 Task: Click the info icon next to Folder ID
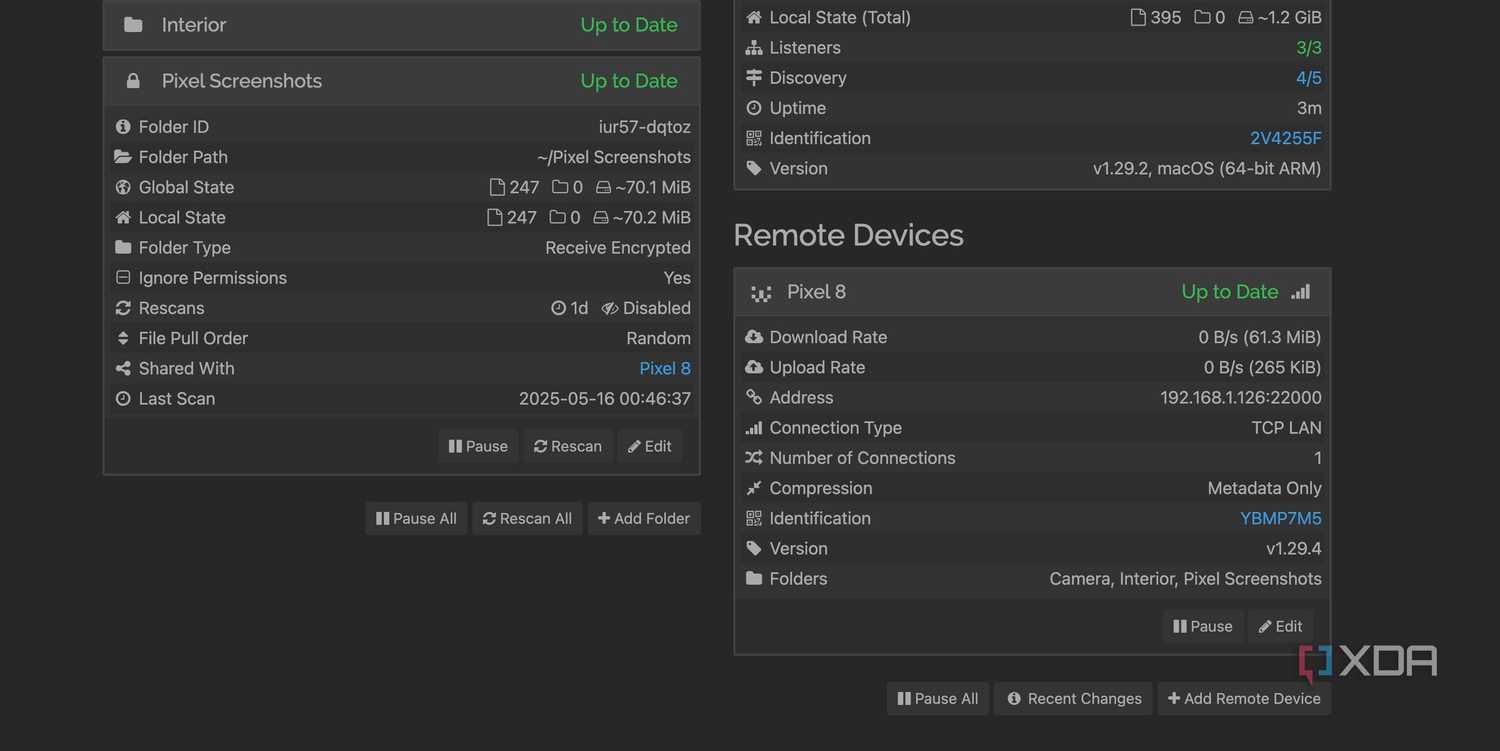click(123, 127)
